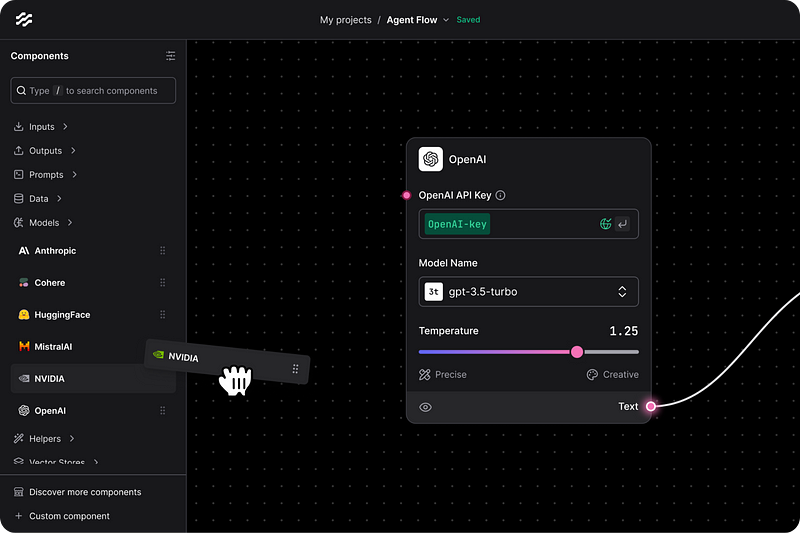Click the drag handle next to Anthropic

tap(163, 251)
